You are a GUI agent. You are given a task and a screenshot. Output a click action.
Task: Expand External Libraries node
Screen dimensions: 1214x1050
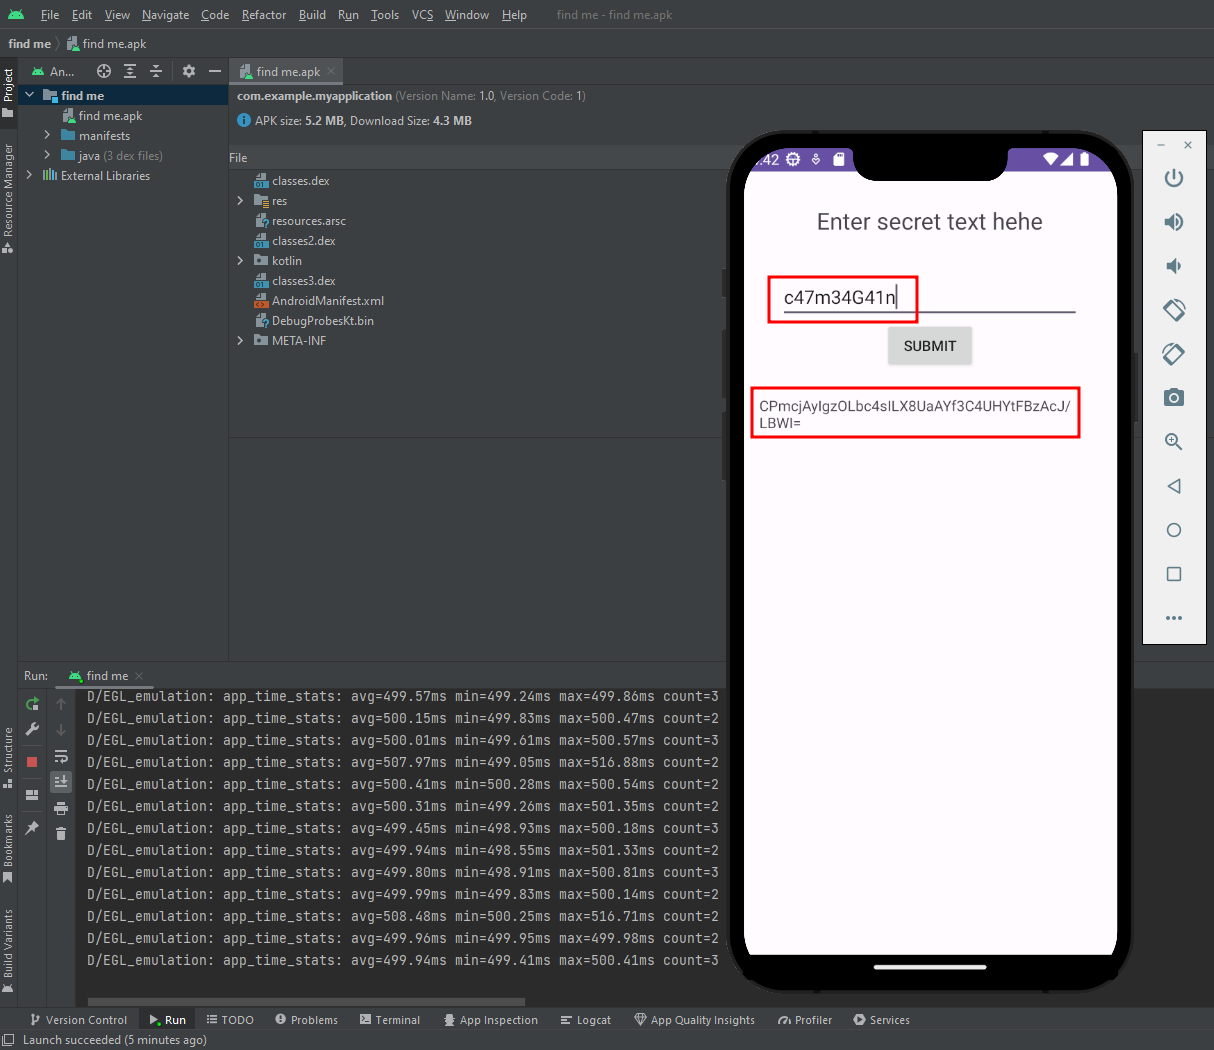(30, 175)
